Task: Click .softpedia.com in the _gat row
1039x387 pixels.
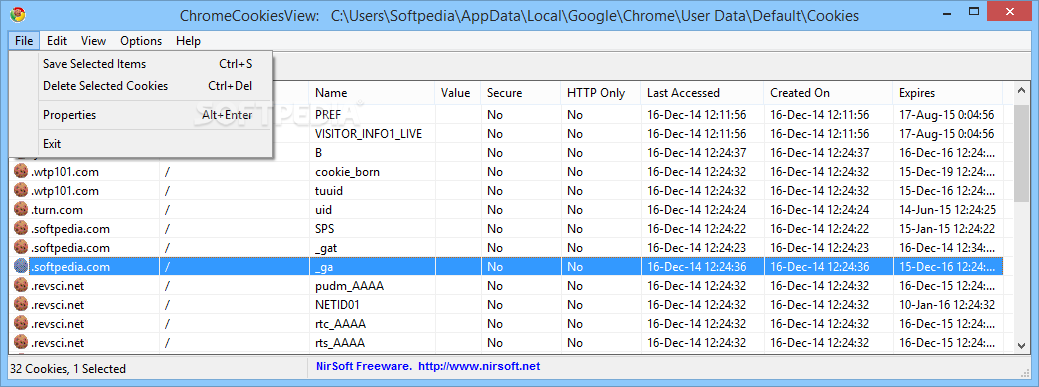Action: coord(70,248)
